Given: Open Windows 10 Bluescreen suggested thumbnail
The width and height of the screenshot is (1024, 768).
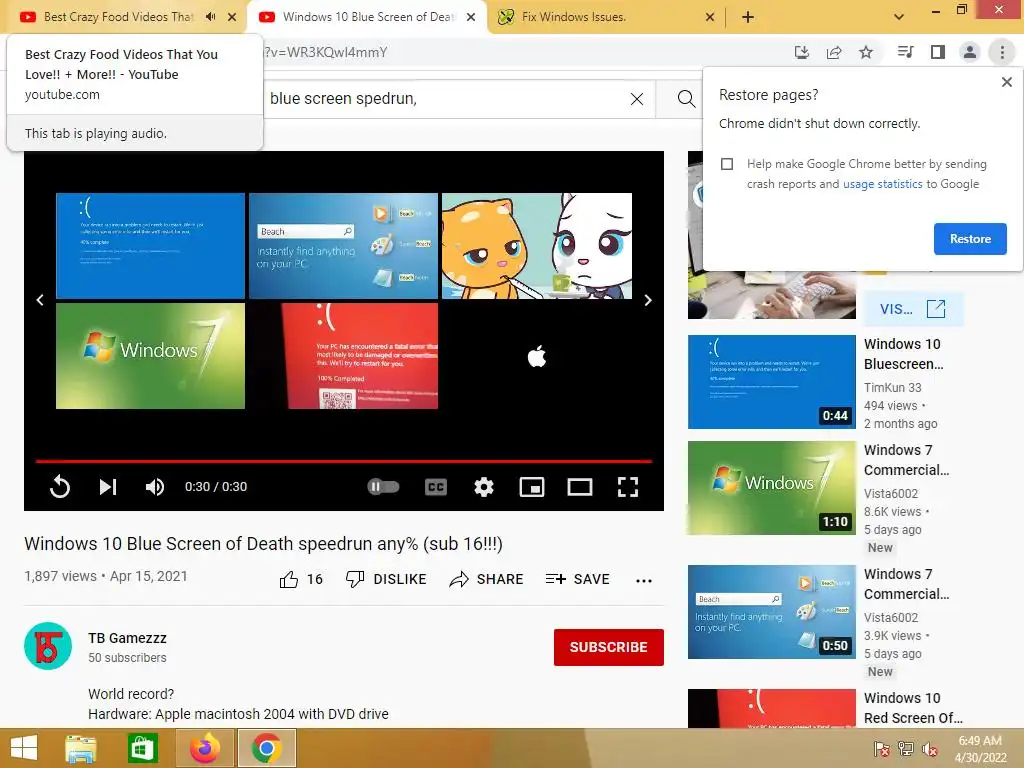Looking at the screenshot, I should coord(772,382).
